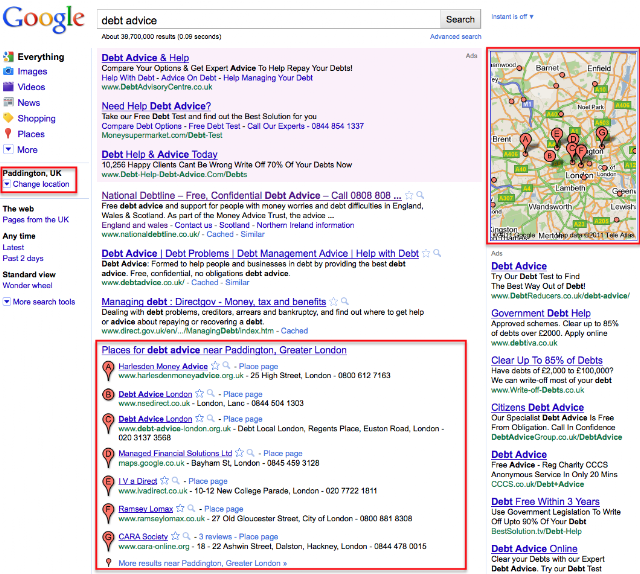This screenshot has width=640, height=574.
Task: Open Government Debt Help ad
Action: [541, 313]
